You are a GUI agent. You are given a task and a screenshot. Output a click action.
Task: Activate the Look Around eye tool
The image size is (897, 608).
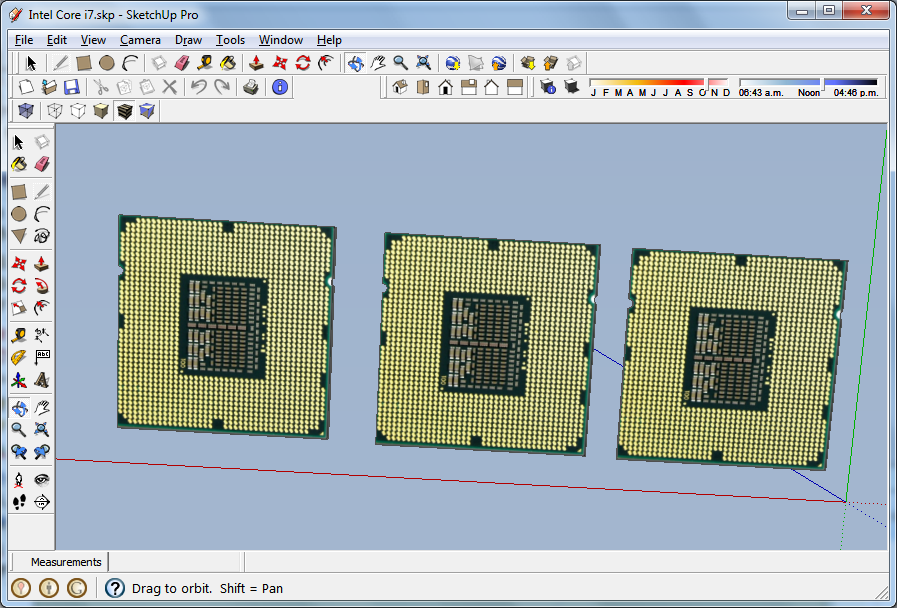pyautogui.click(x=42, y=479)
